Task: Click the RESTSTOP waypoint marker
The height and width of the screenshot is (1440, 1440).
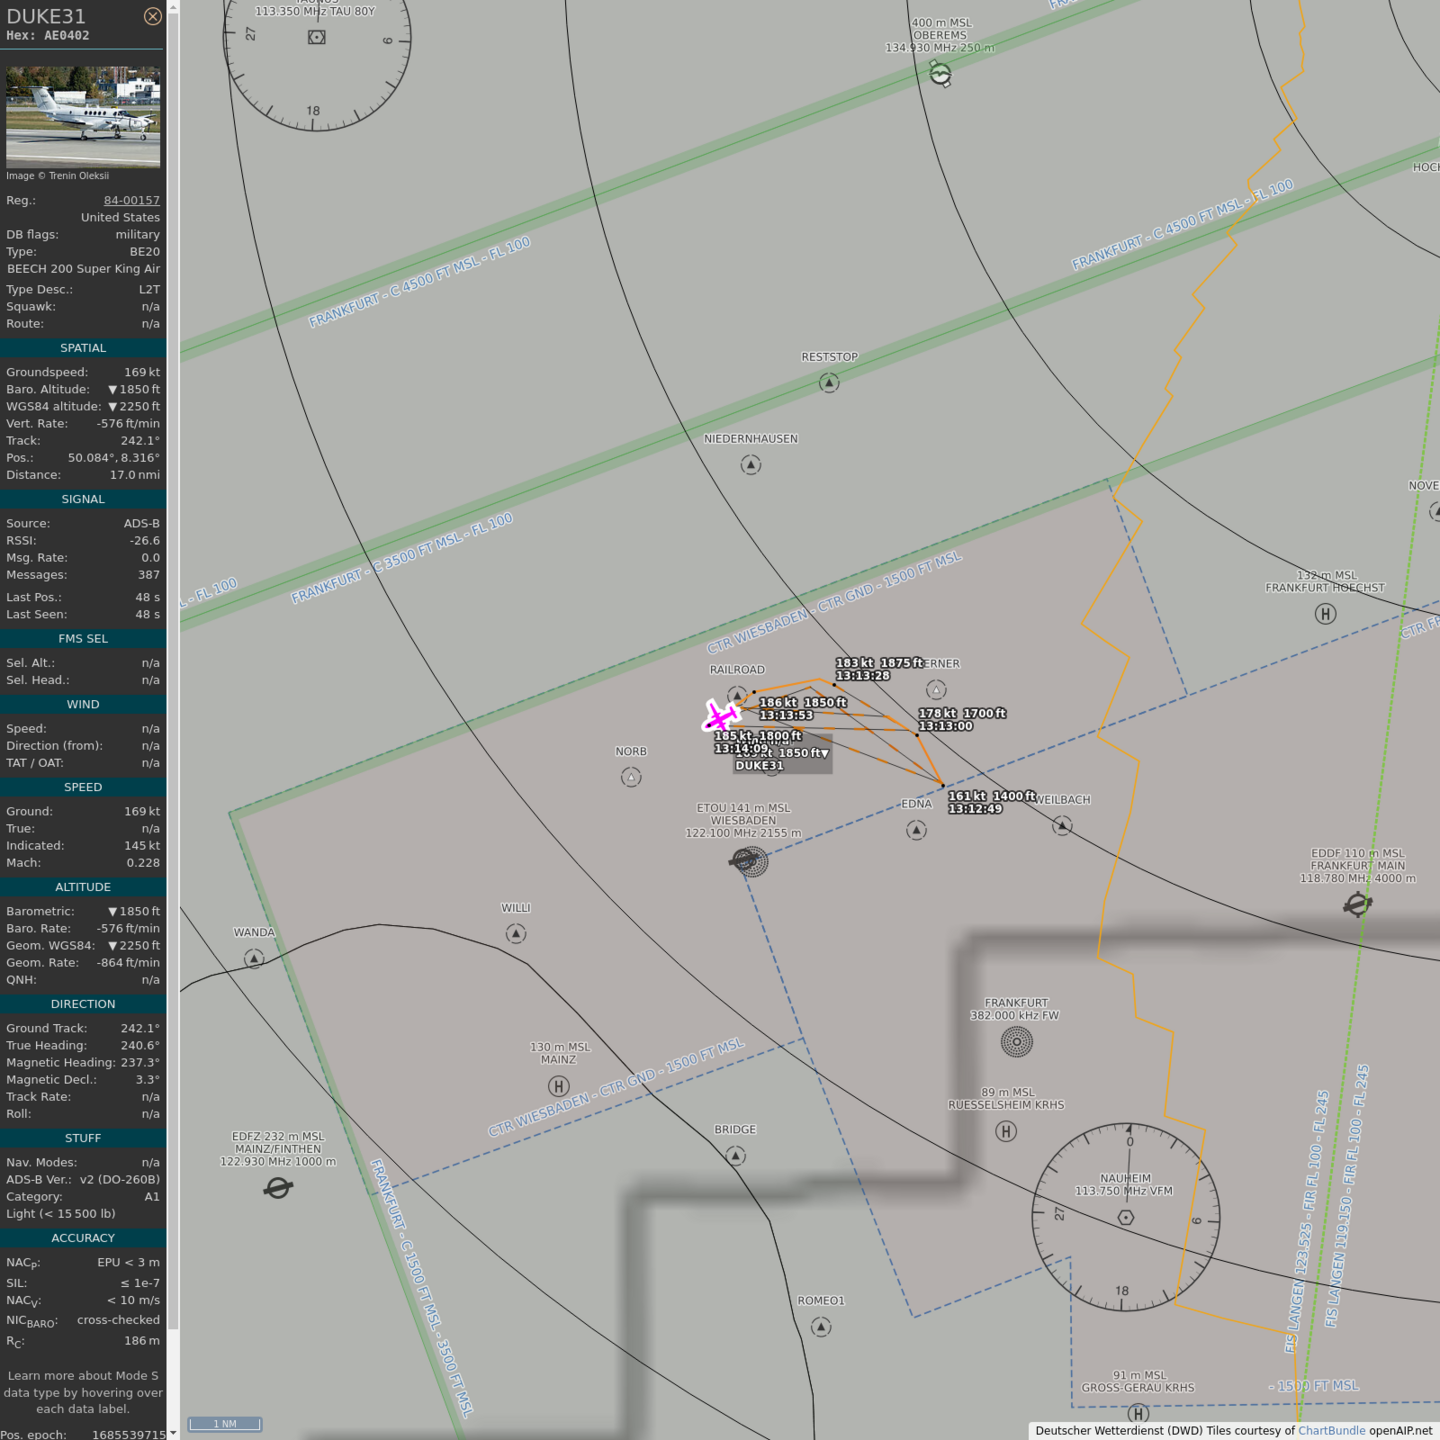Action: [829, 383]
